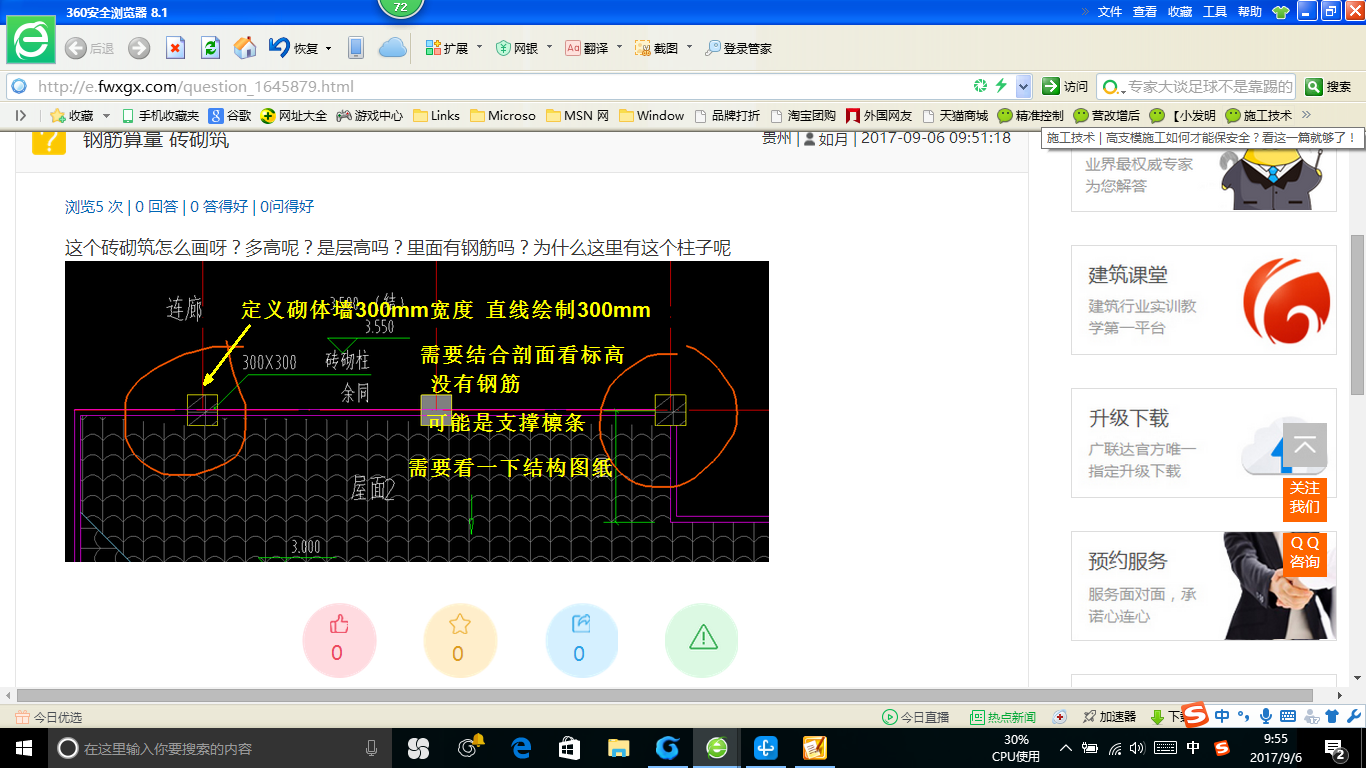Stop page loading with red X icon
Screen dimensions: 1366x768
175,48
